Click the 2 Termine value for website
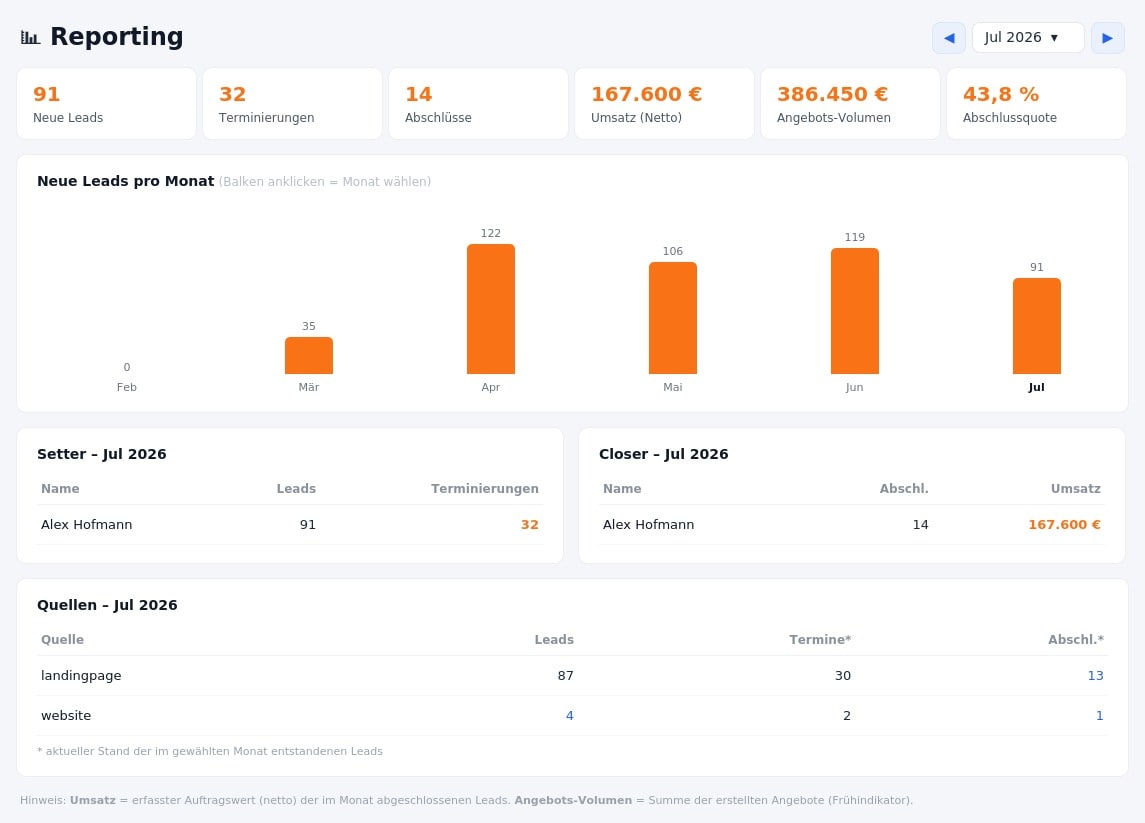 click(847, 716)
